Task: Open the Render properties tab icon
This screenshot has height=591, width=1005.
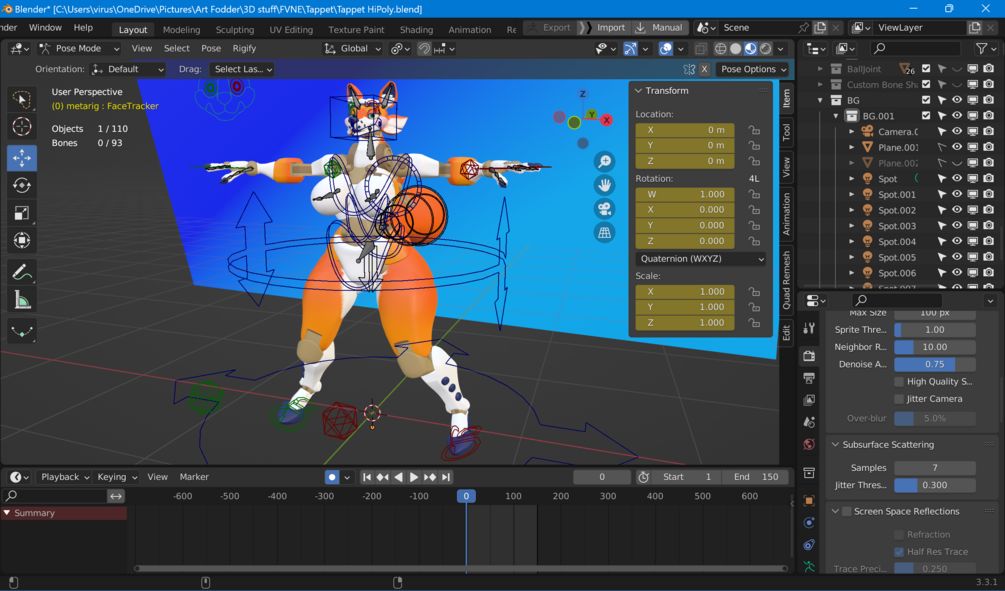Action: (x=809, y=356)
